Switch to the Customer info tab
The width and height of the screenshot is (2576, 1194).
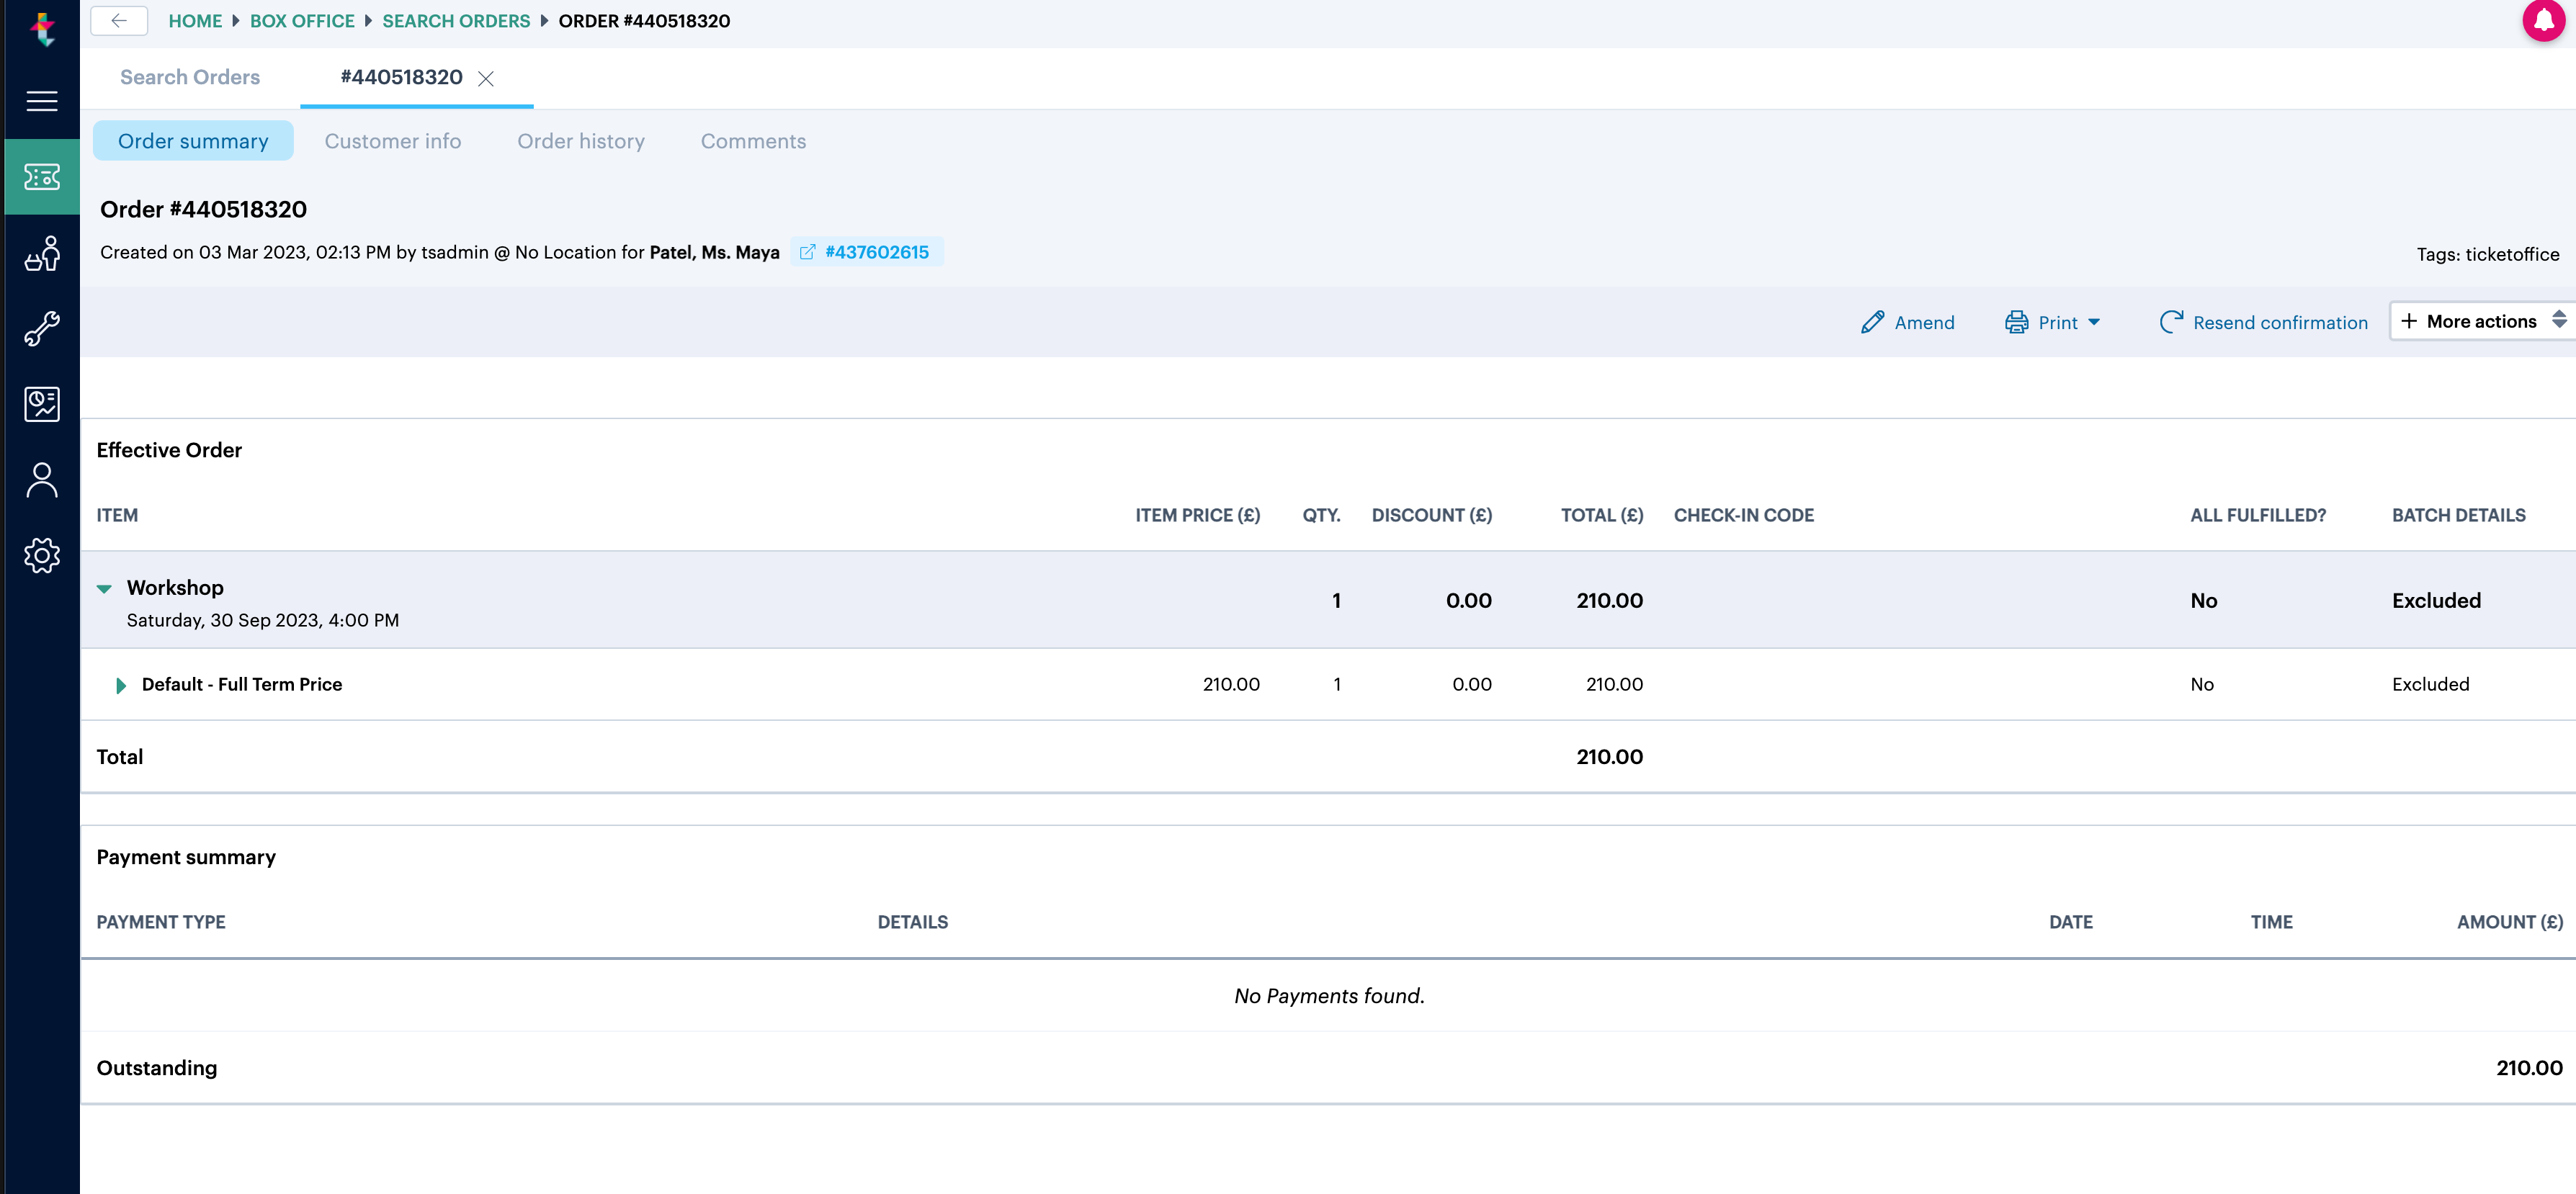point(393,141)
